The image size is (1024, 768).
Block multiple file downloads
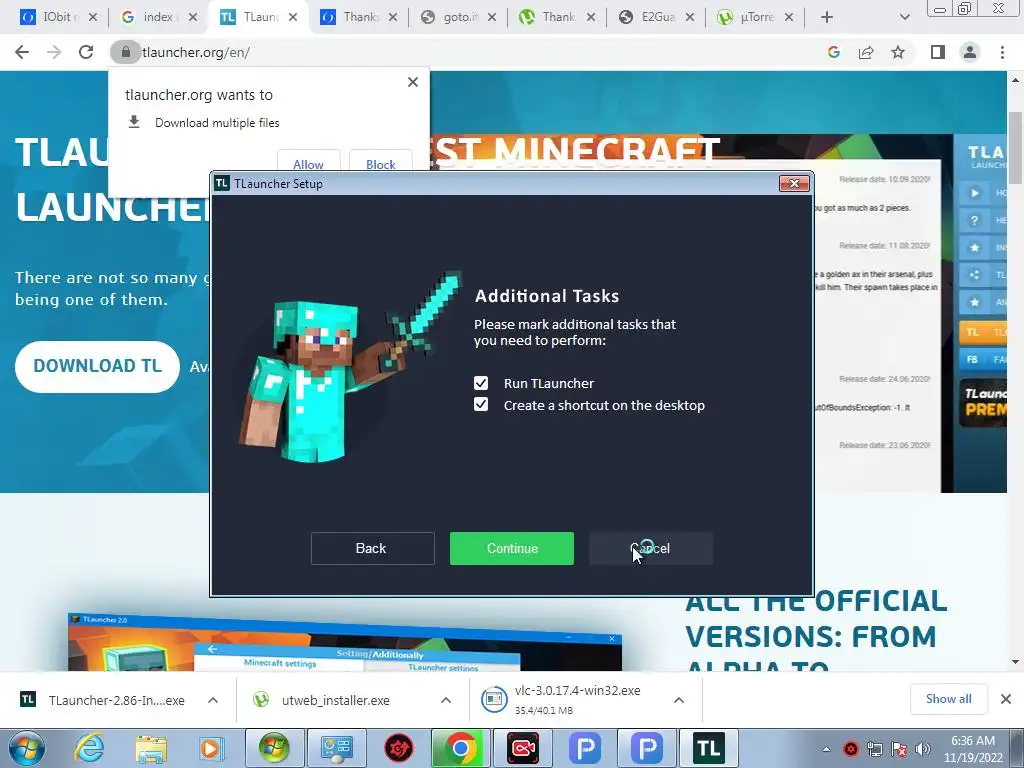(x=380, y=164)
